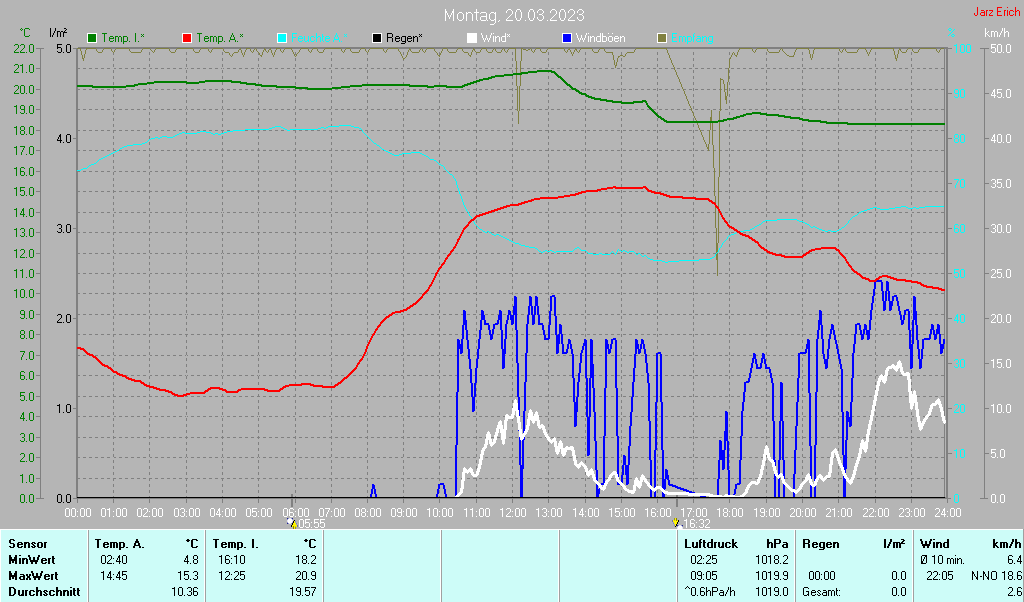Click the '24:00' time axis label

coord(948,513)
